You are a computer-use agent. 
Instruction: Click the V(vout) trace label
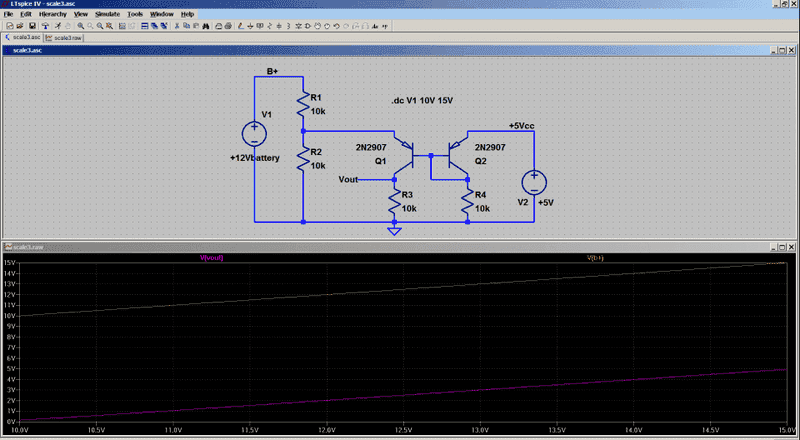(x=212, y=258)
